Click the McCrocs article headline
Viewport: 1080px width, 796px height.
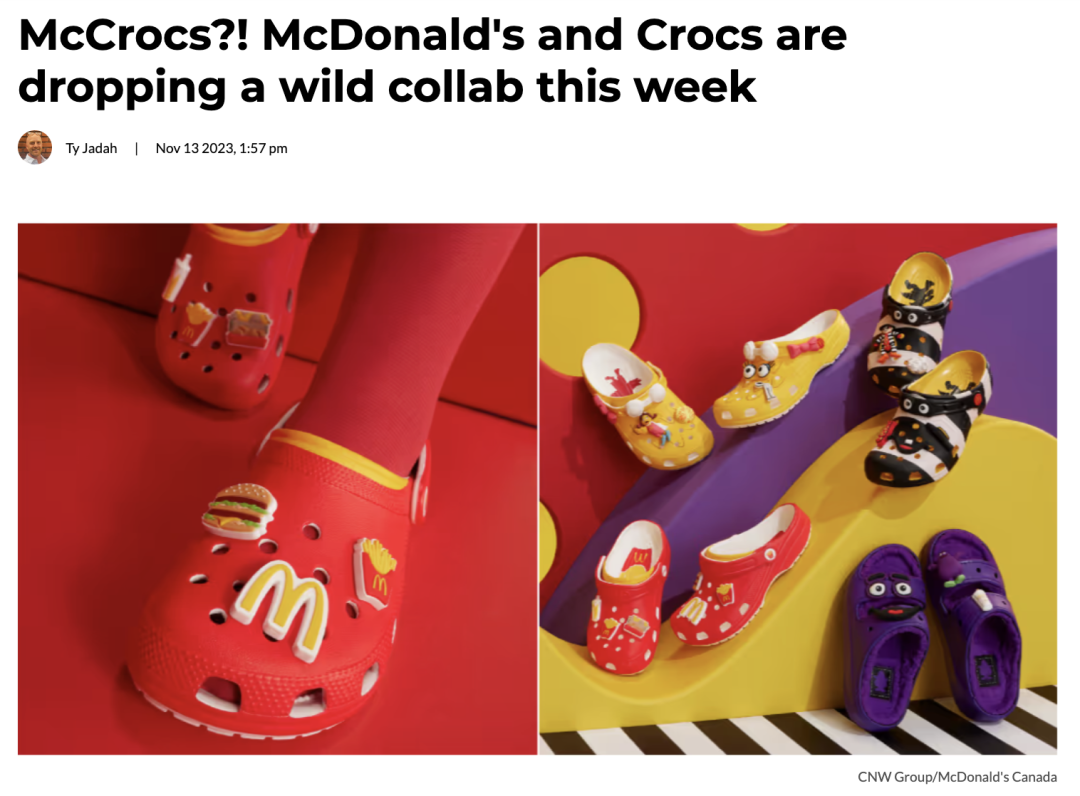433,61
